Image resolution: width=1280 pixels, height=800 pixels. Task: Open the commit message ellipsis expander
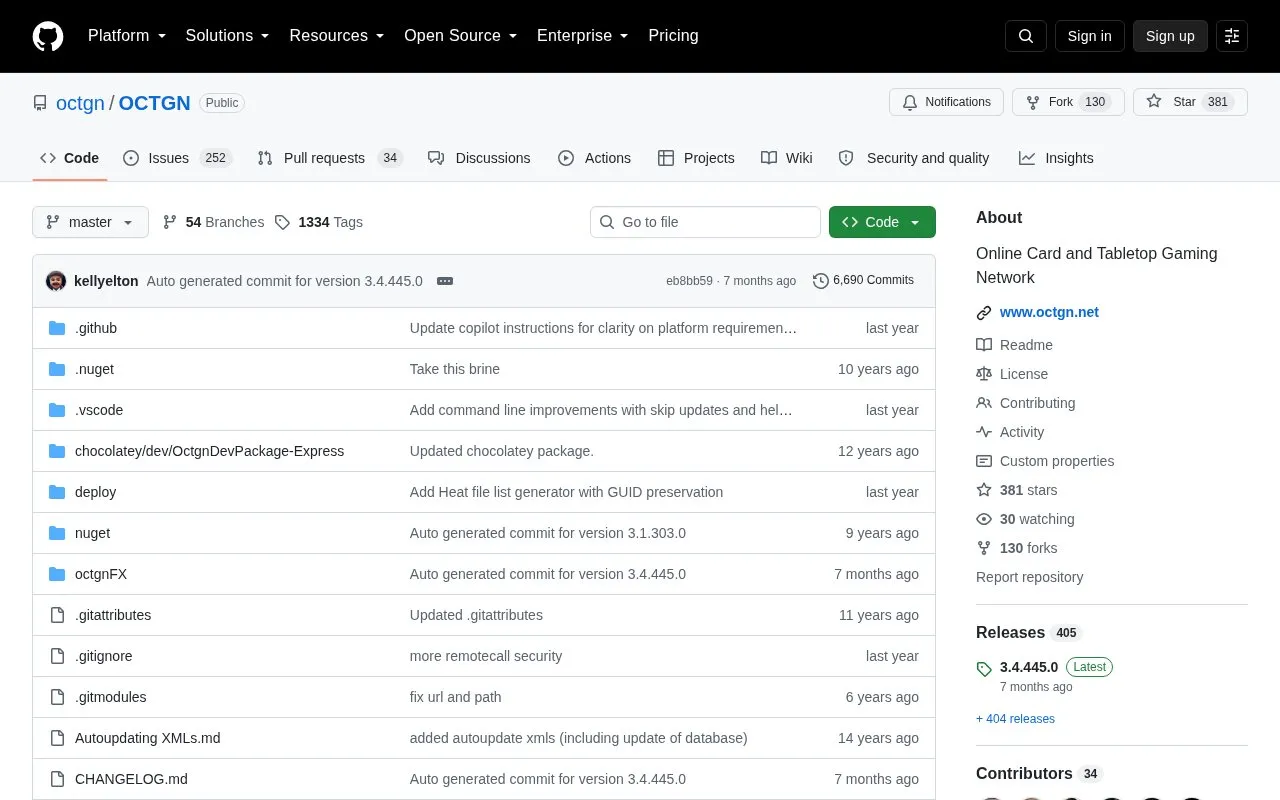coord(445,281)
